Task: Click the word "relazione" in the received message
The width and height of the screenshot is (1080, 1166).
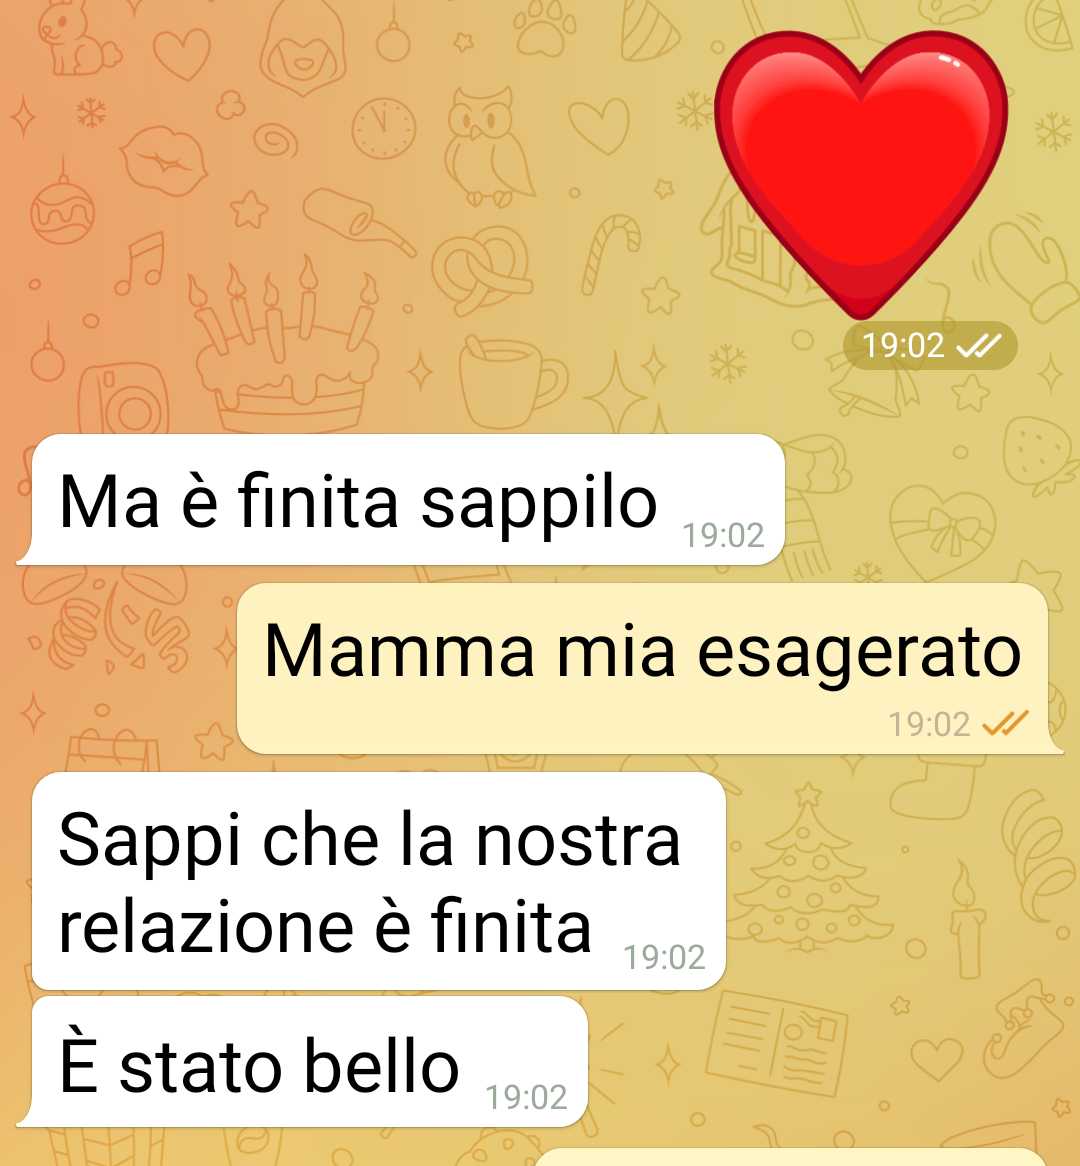Action: point(206,927)
